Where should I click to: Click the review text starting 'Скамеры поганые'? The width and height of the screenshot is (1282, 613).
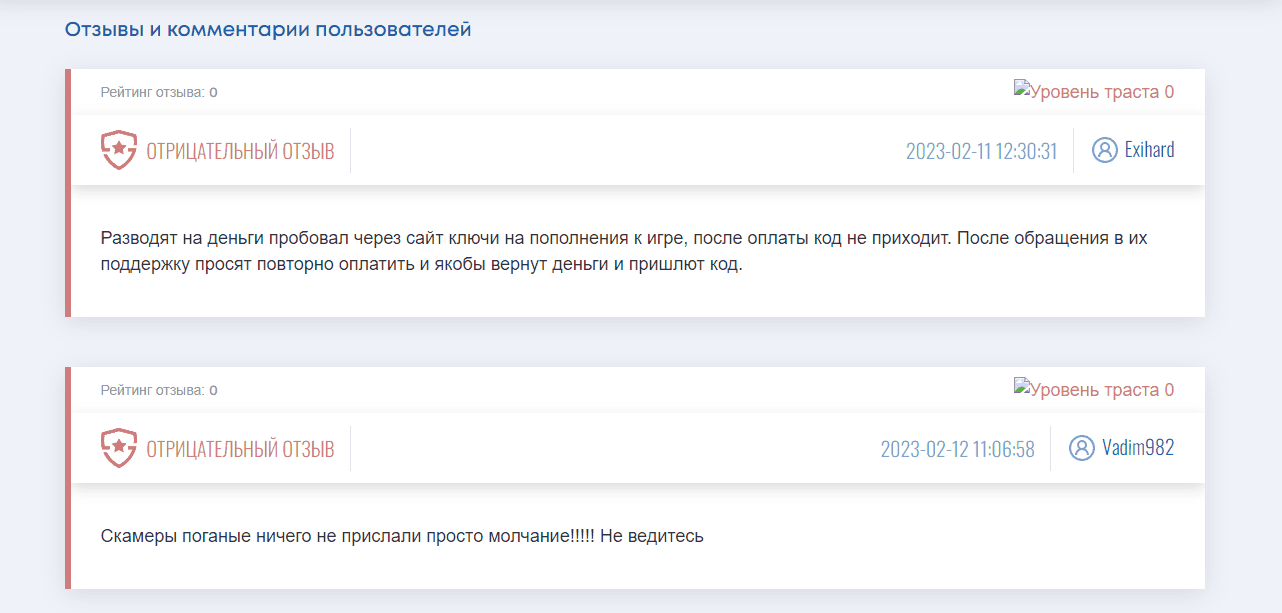click(402, 536)
